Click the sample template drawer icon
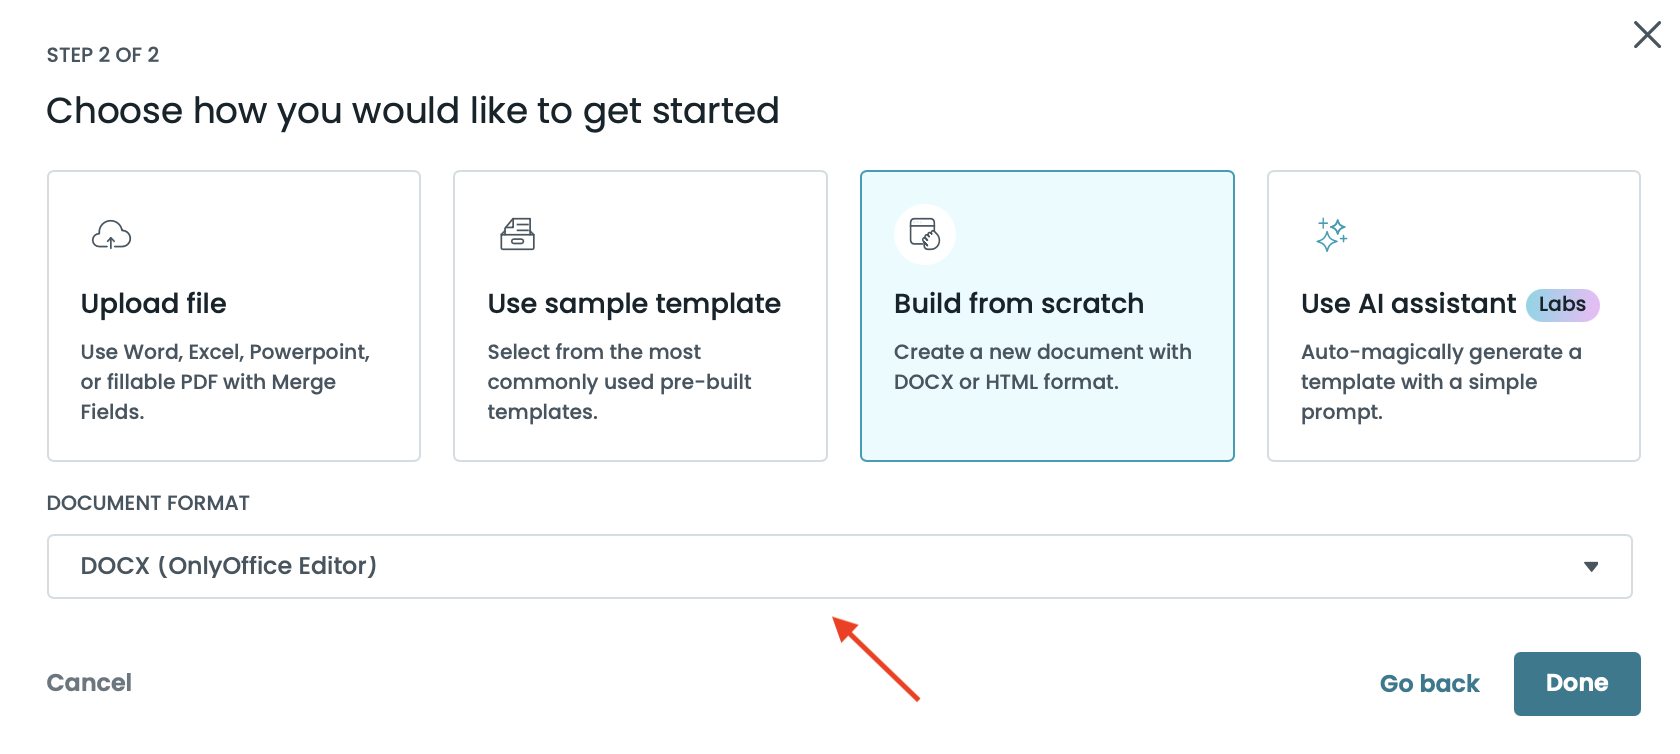Viewport: 1680px width, 754px height. coord(517,234)
